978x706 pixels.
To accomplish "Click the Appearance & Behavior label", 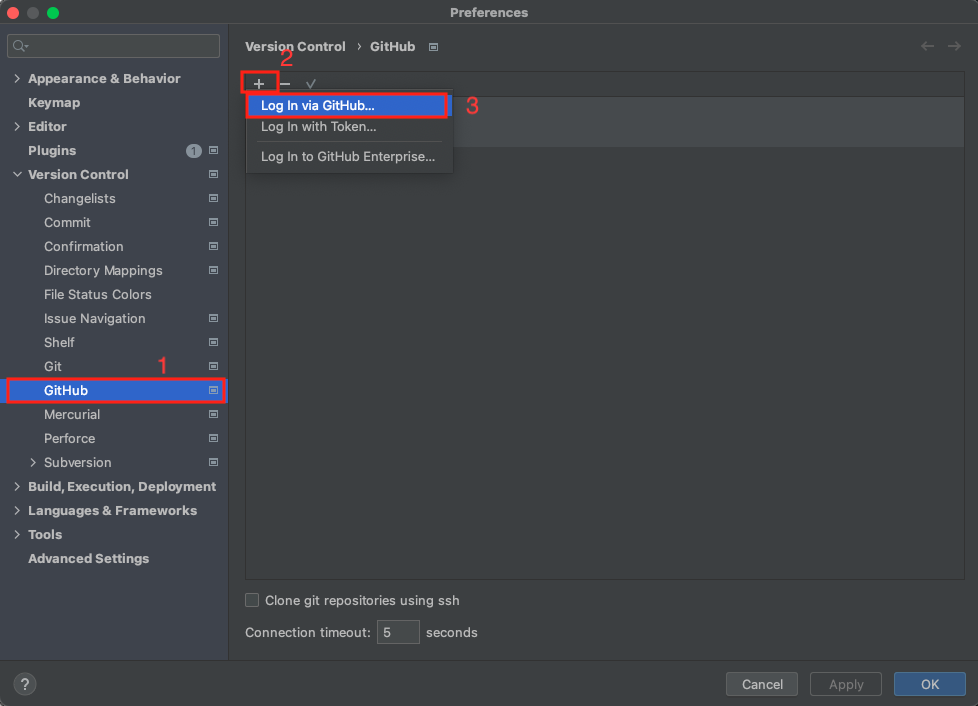I will pos(104,79).
